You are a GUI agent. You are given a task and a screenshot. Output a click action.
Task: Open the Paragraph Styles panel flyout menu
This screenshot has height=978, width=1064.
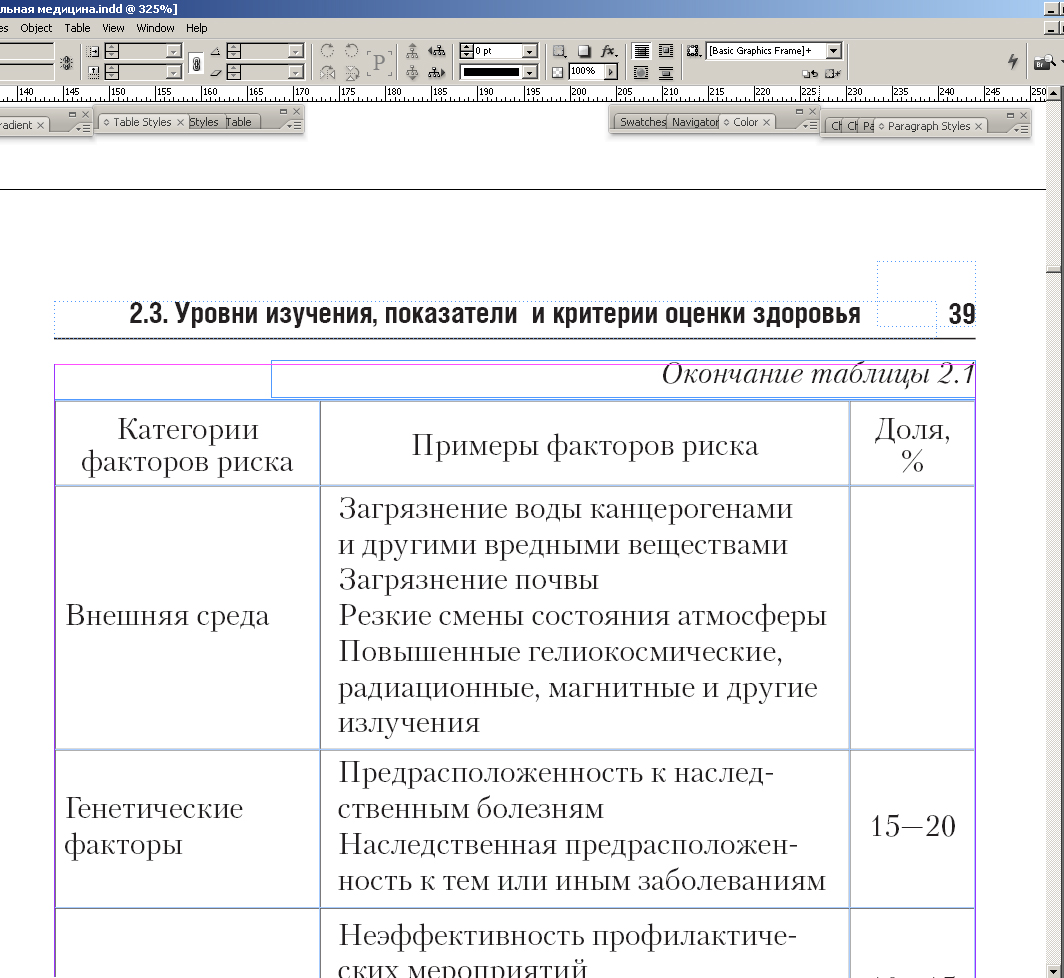pos(1021,130)
